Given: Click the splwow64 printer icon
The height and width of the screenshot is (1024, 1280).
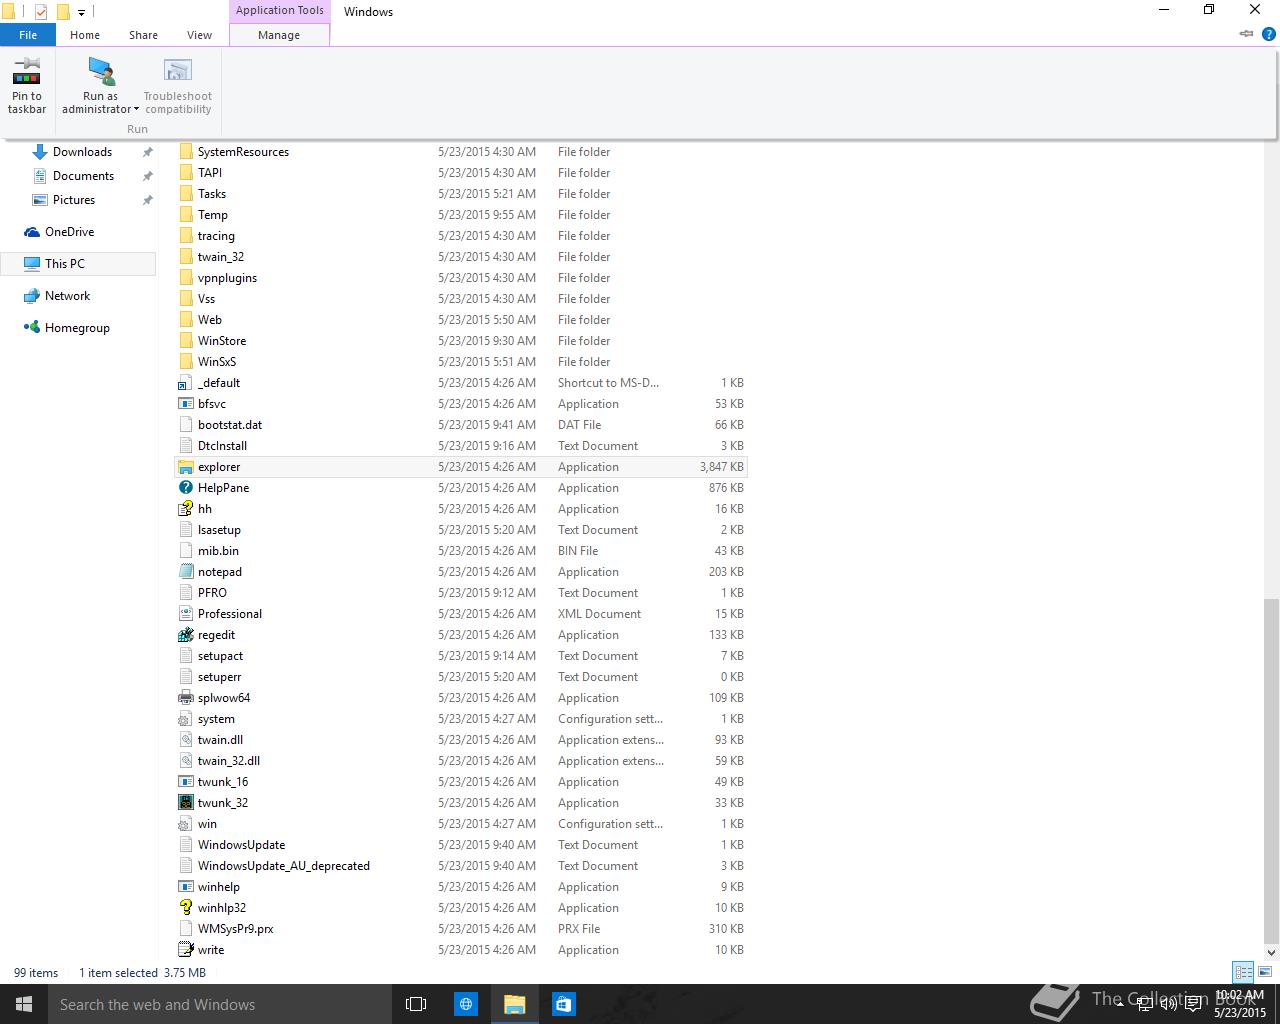Looking at the screenshot, I should (x=185, y=698).
